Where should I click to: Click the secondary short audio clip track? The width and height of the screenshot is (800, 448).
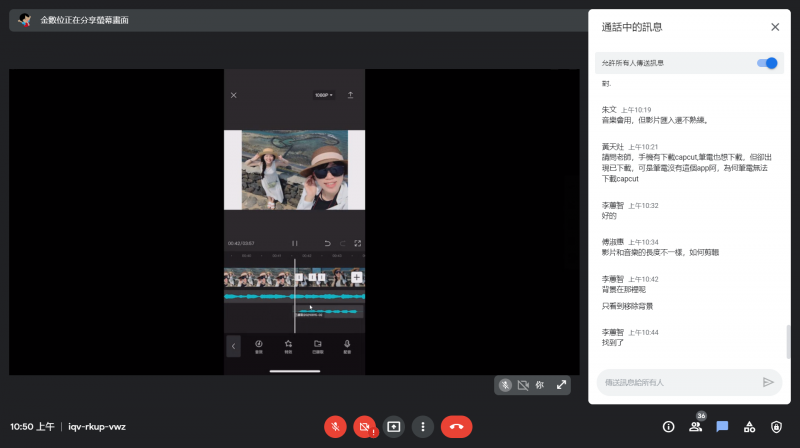[x=329, y=311]
